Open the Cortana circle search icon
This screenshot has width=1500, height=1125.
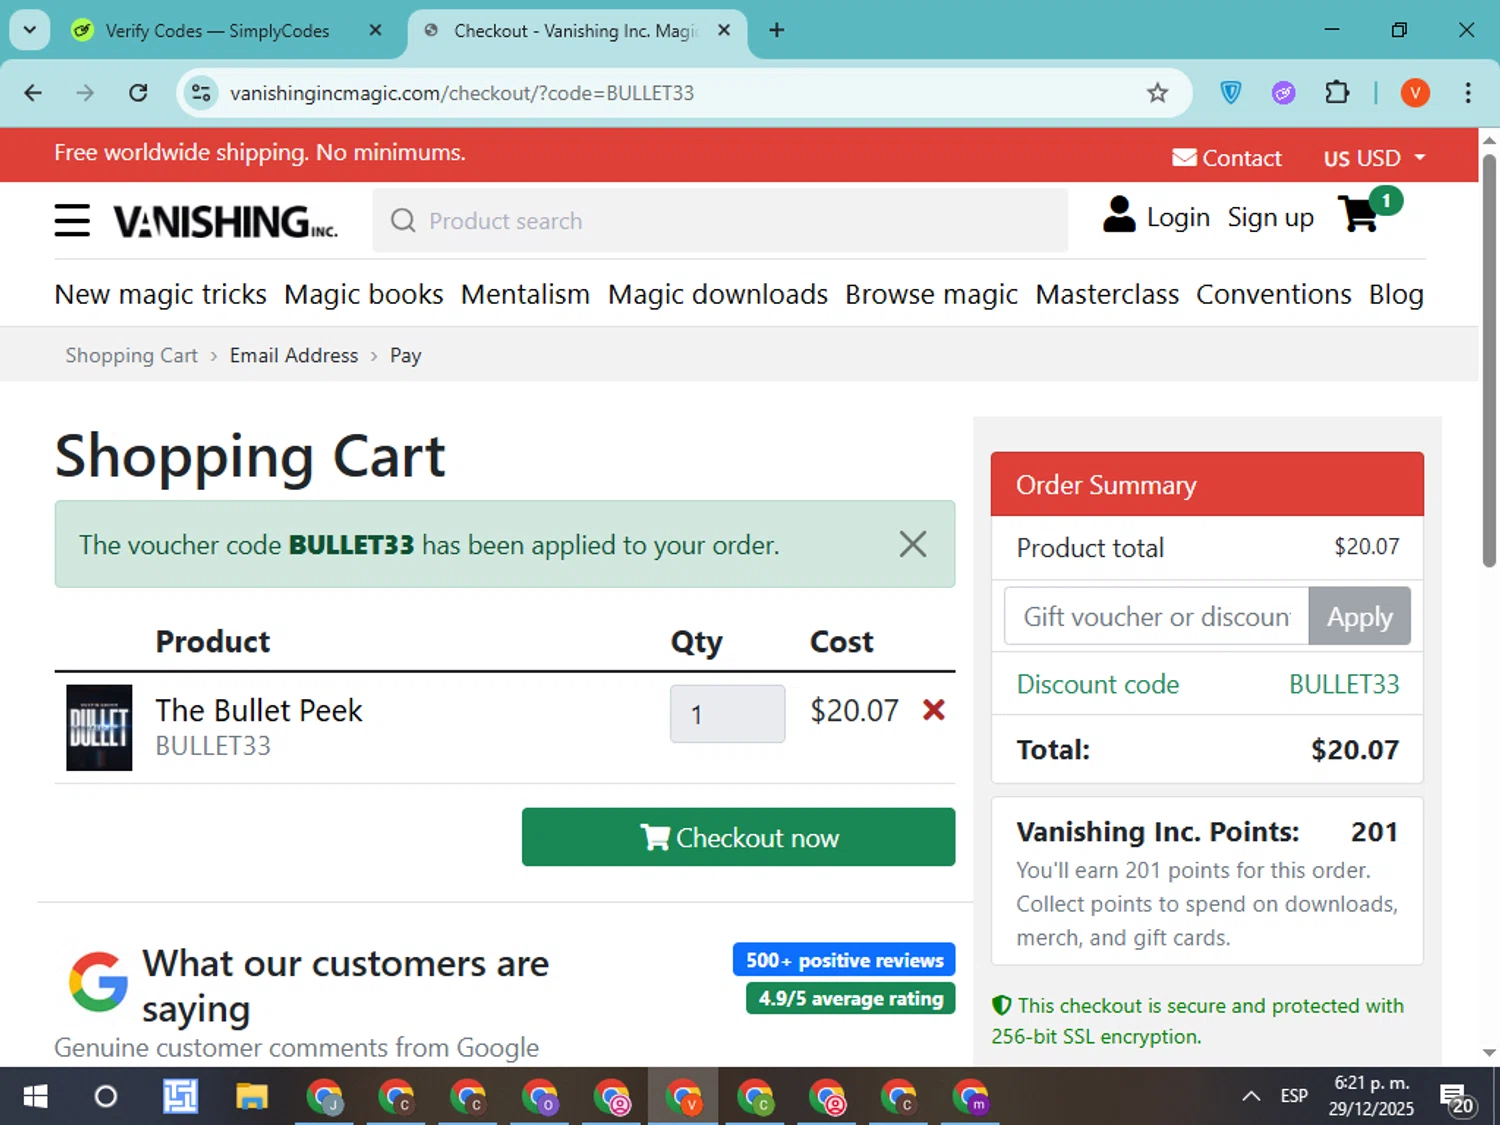(105, 1097)
